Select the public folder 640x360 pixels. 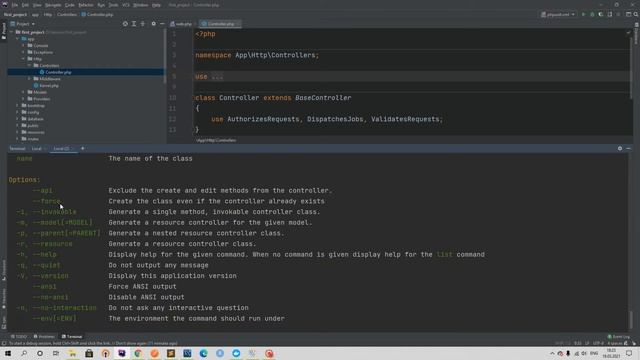33,125
